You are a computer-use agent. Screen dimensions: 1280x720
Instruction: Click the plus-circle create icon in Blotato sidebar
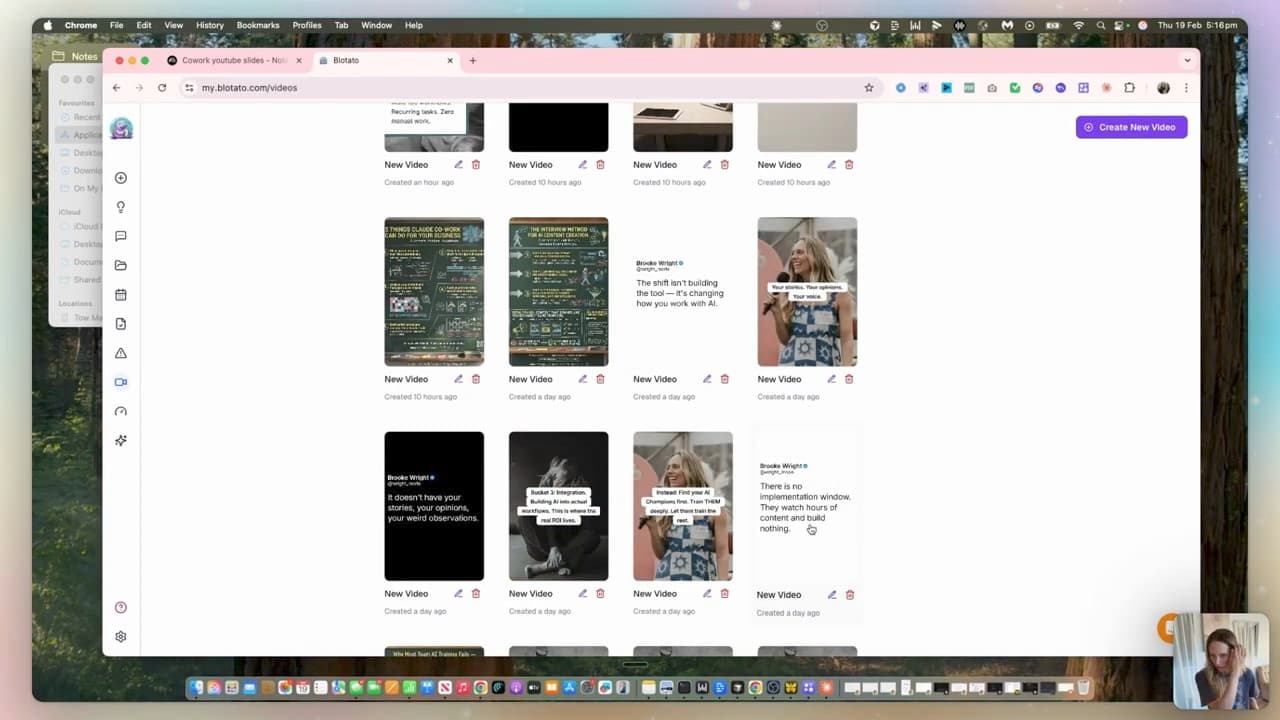121,178
